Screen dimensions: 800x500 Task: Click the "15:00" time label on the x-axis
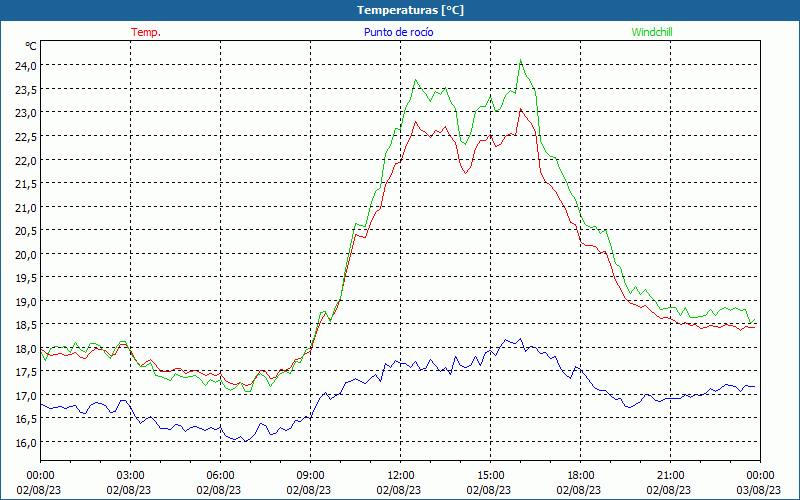pos(491,476)
